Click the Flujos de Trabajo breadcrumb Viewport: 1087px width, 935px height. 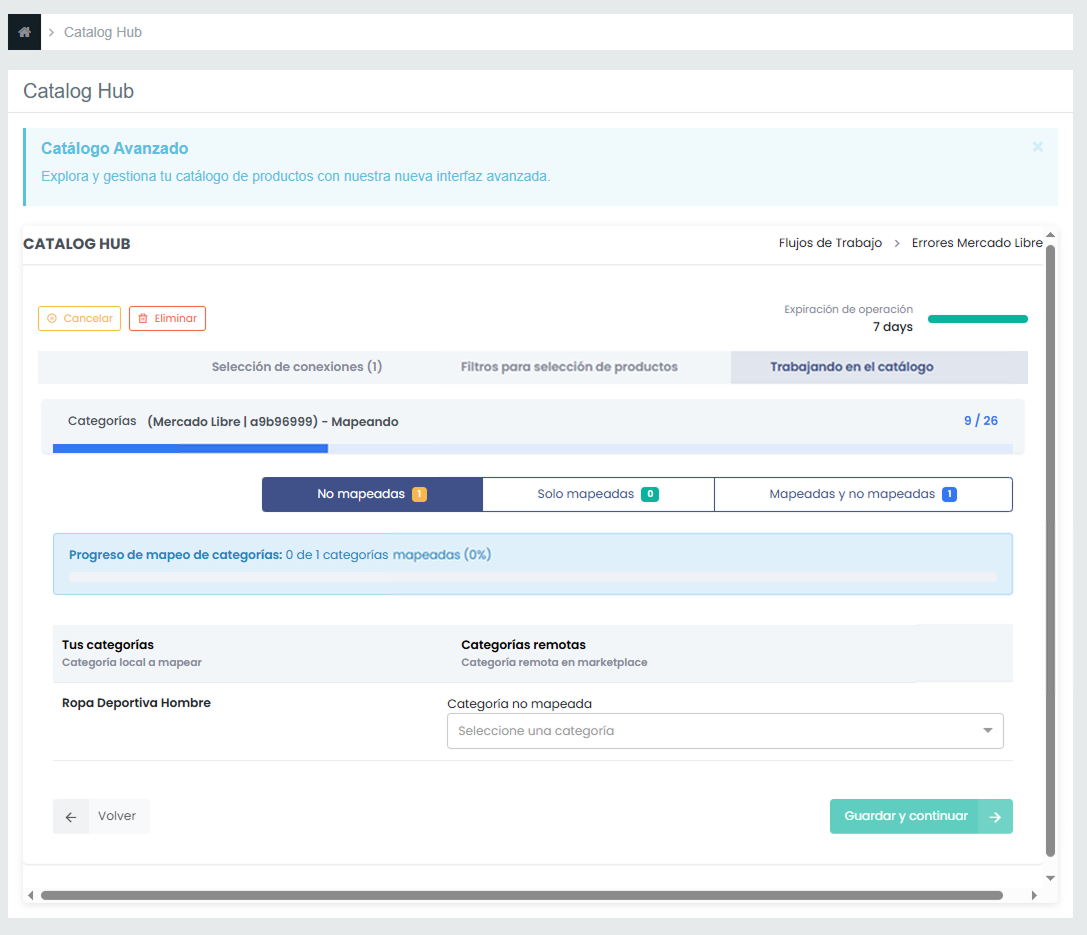(x=830, y=243)
